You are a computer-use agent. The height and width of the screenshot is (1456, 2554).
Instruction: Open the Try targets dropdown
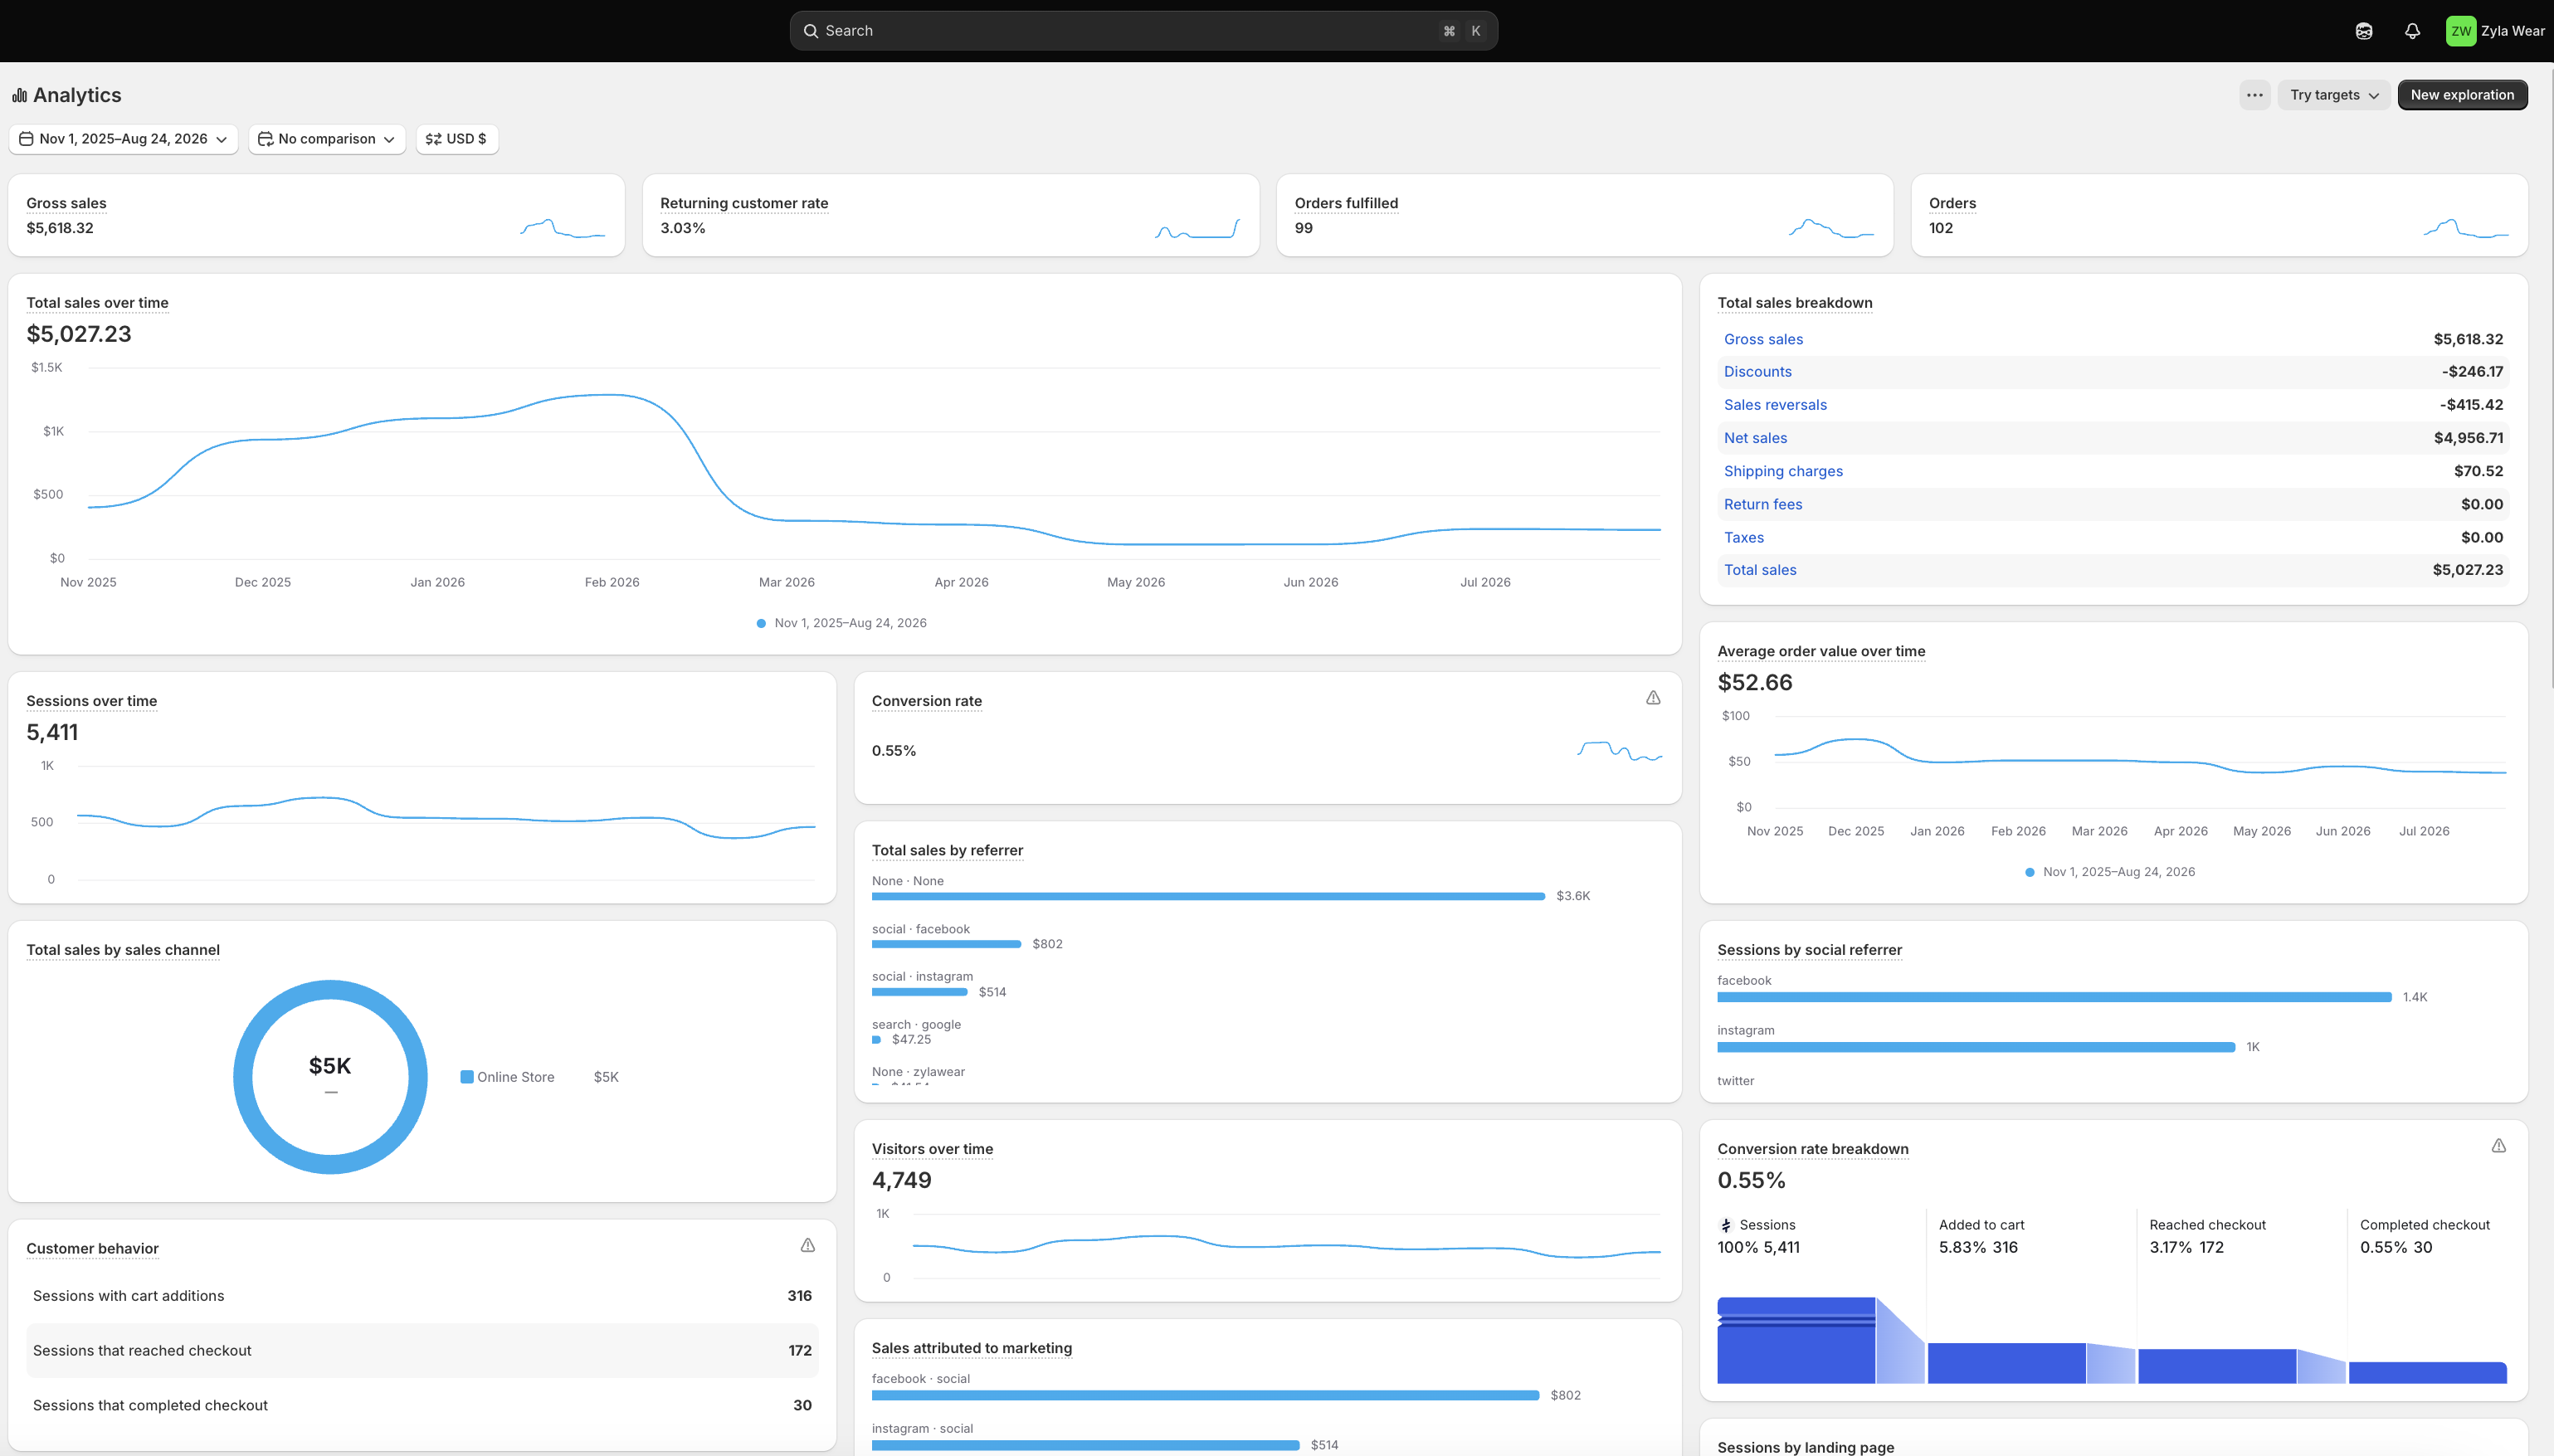[x=2334, y=95]
